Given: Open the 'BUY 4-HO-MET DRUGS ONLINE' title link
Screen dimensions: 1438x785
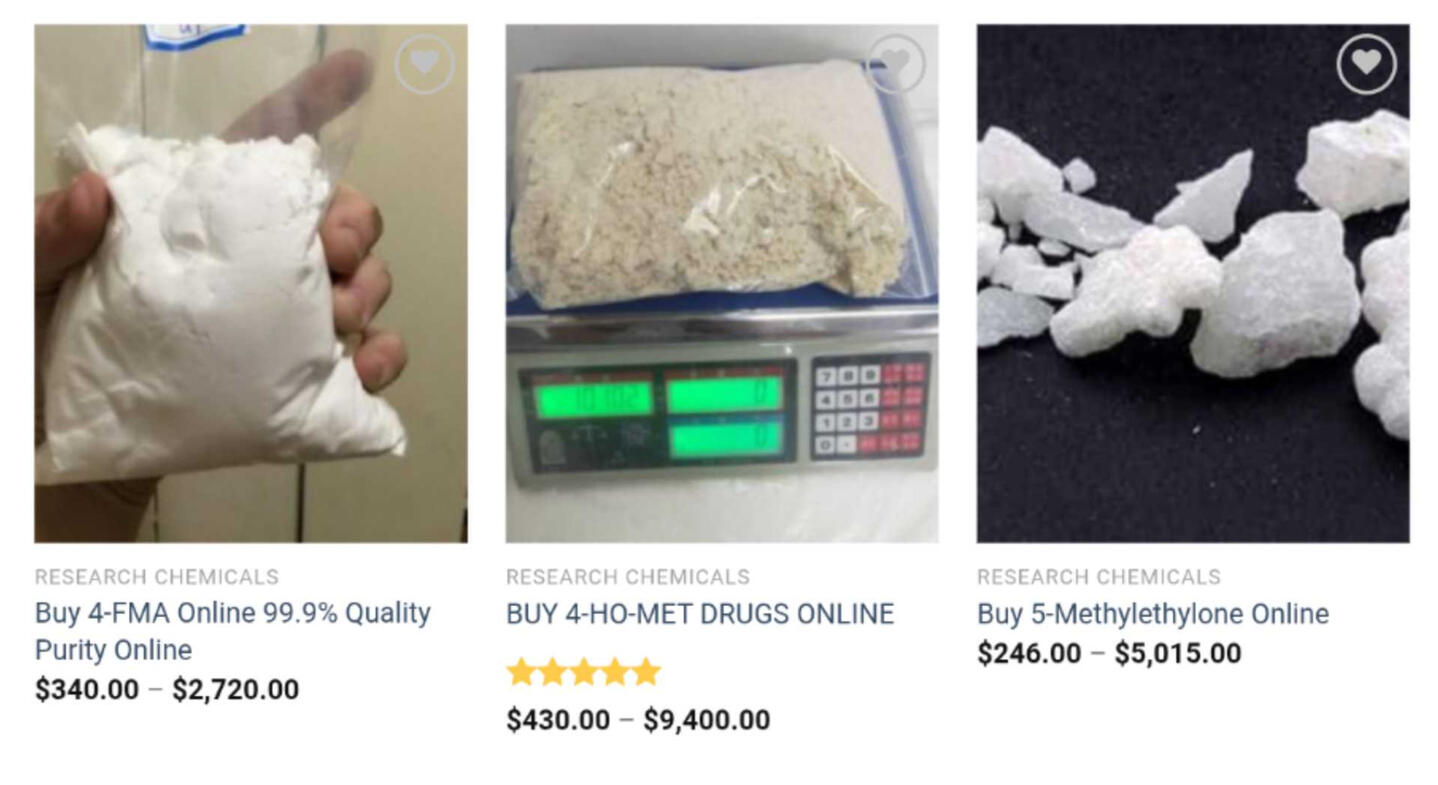Looking at the screenshot, I should click(x=700, y=613).
